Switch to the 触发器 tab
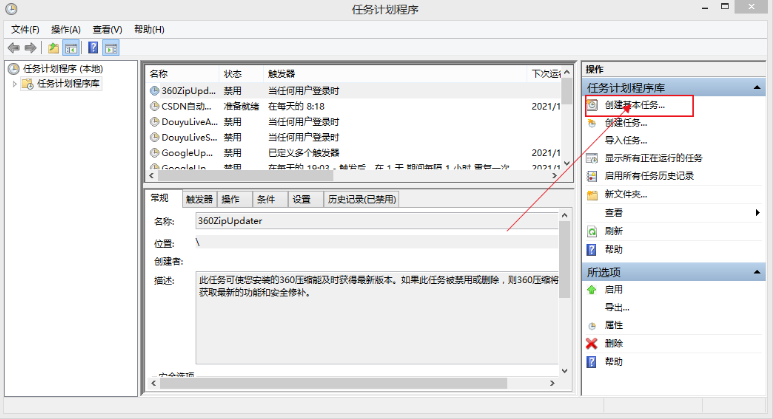The width and height of the screenshot is (773, 419). pyautogui.click(x=200, y=199)
